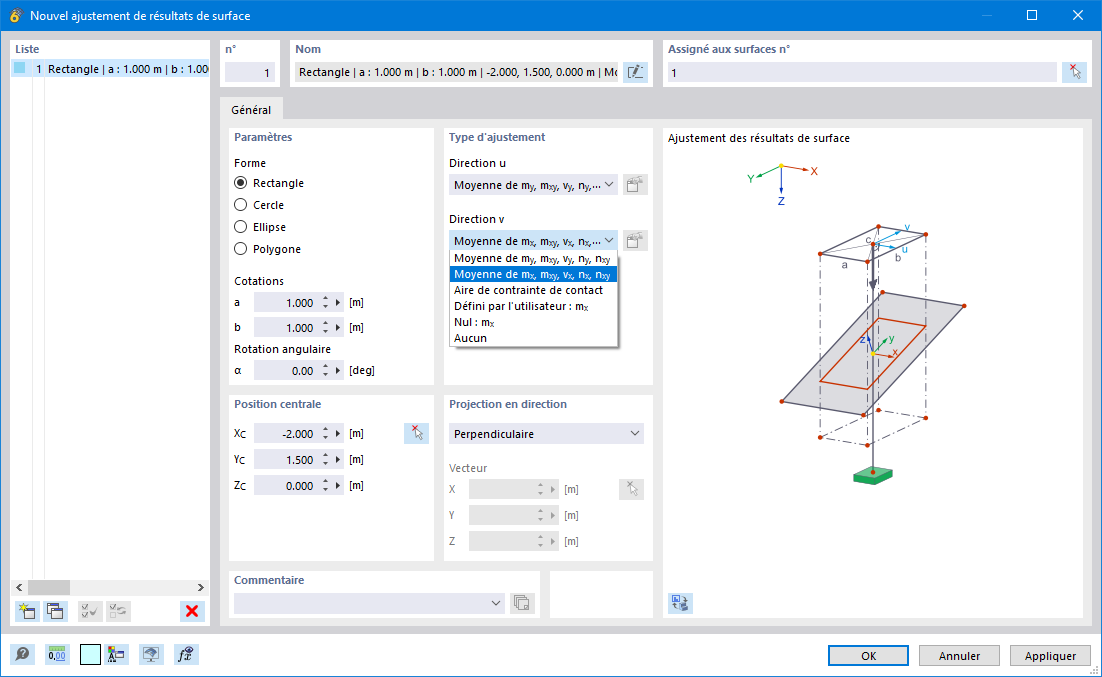
Task: Open the formula fx icon
Action: pos(186,655)
